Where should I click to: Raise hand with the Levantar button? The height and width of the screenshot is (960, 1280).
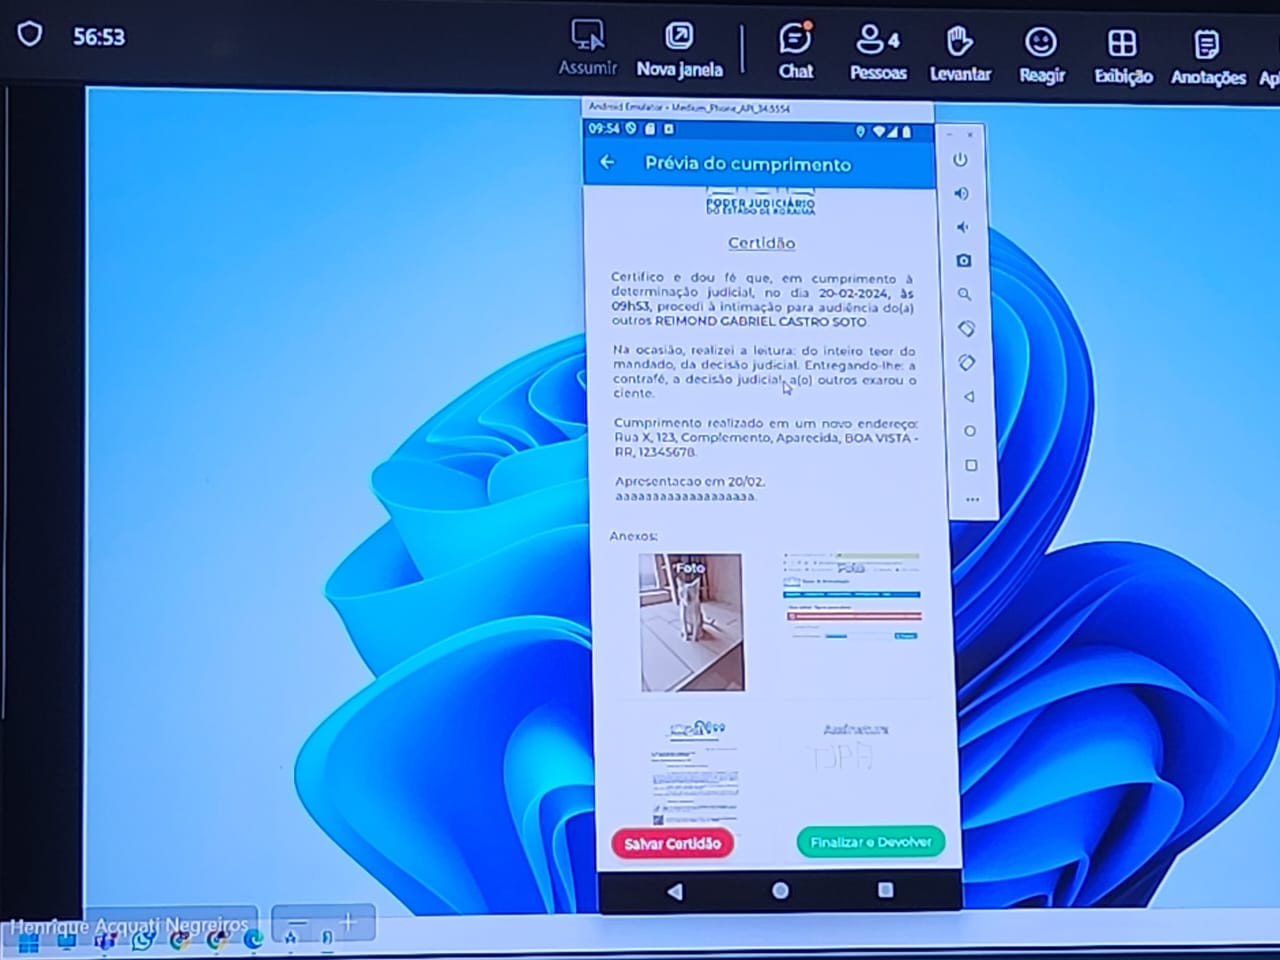[960, 53]
